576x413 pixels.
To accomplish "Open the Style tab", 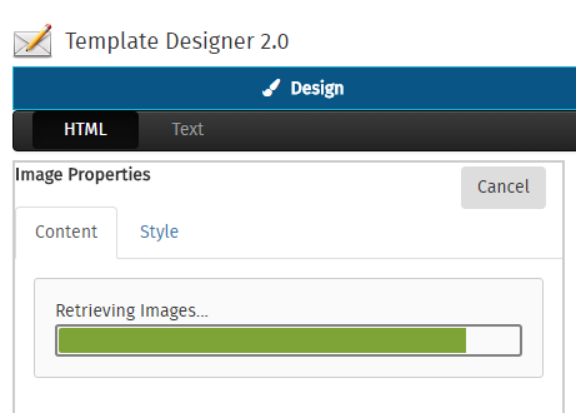I will [x=159, y=232].
